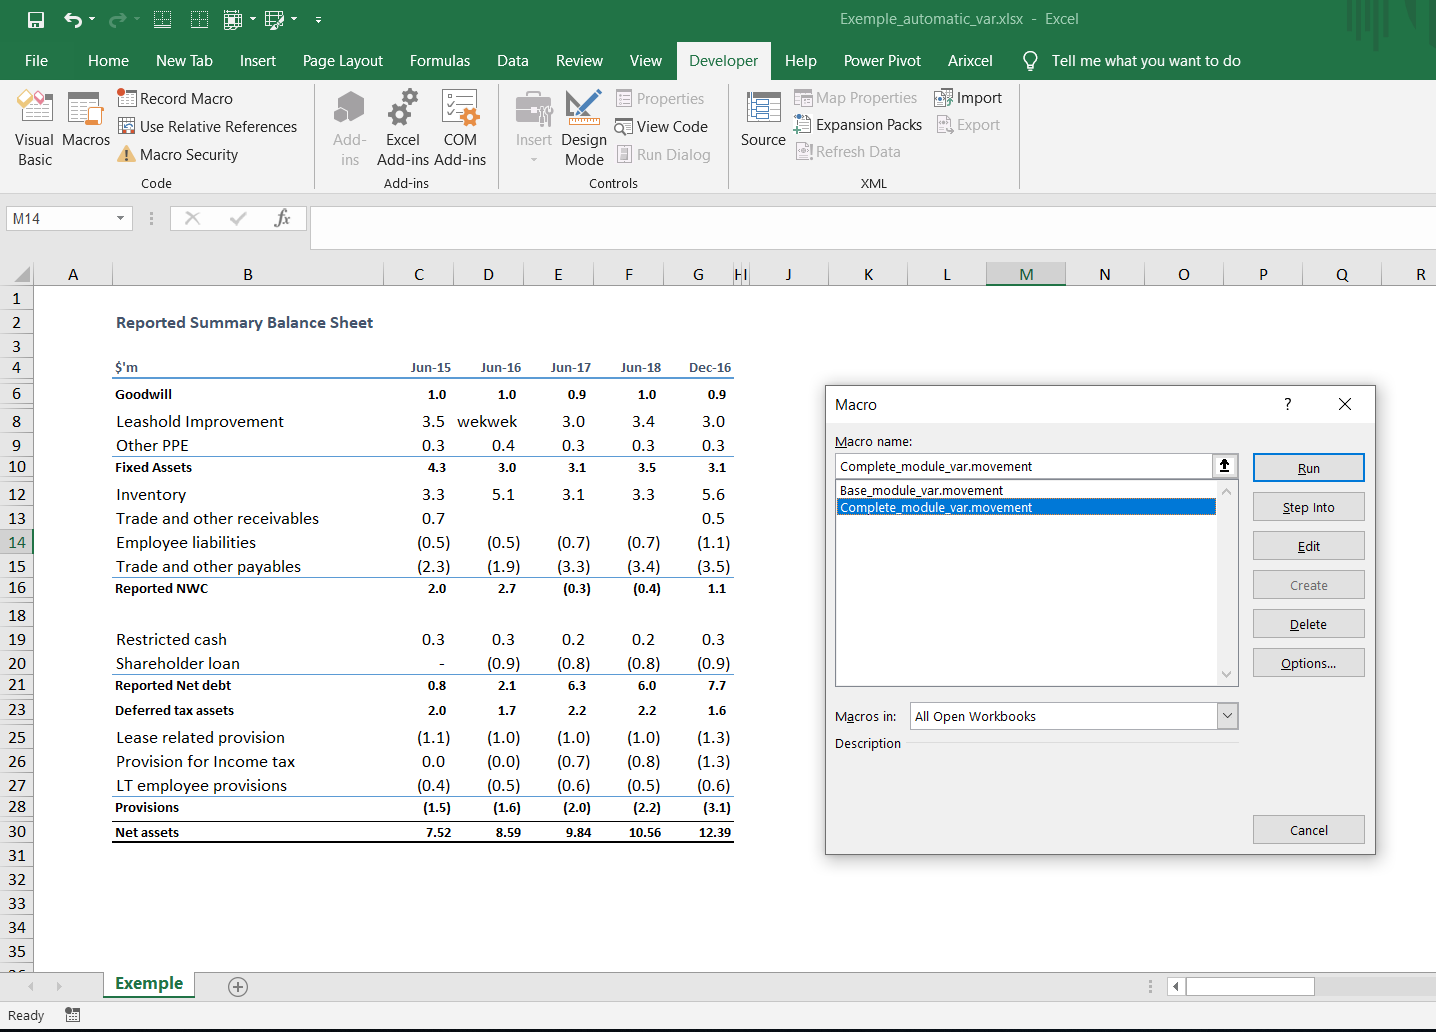This screenshot has width=1436, height=1032.
Task: Click the Run button in Macro dialog
Action: tap(1308, 468)
